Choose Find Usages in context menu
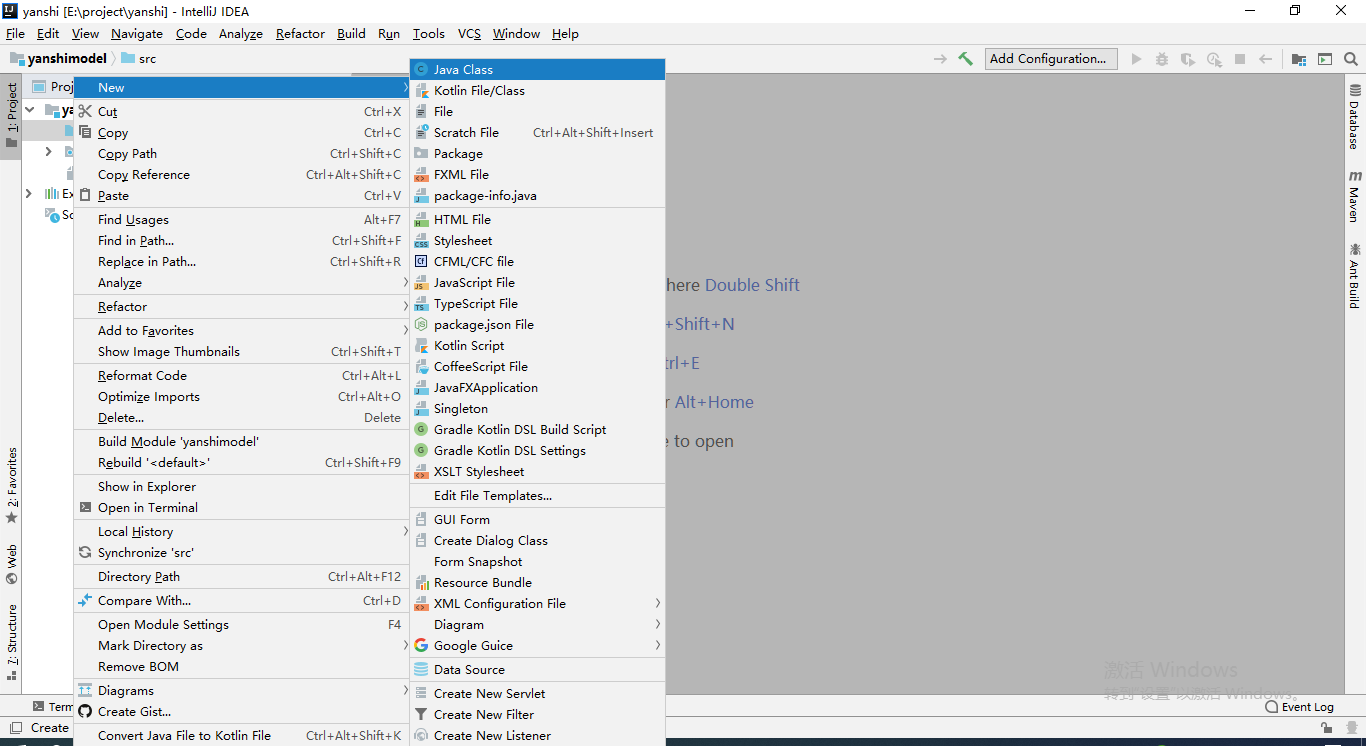The width and height of the screenshot is (1366, 746). coord(241,219)
